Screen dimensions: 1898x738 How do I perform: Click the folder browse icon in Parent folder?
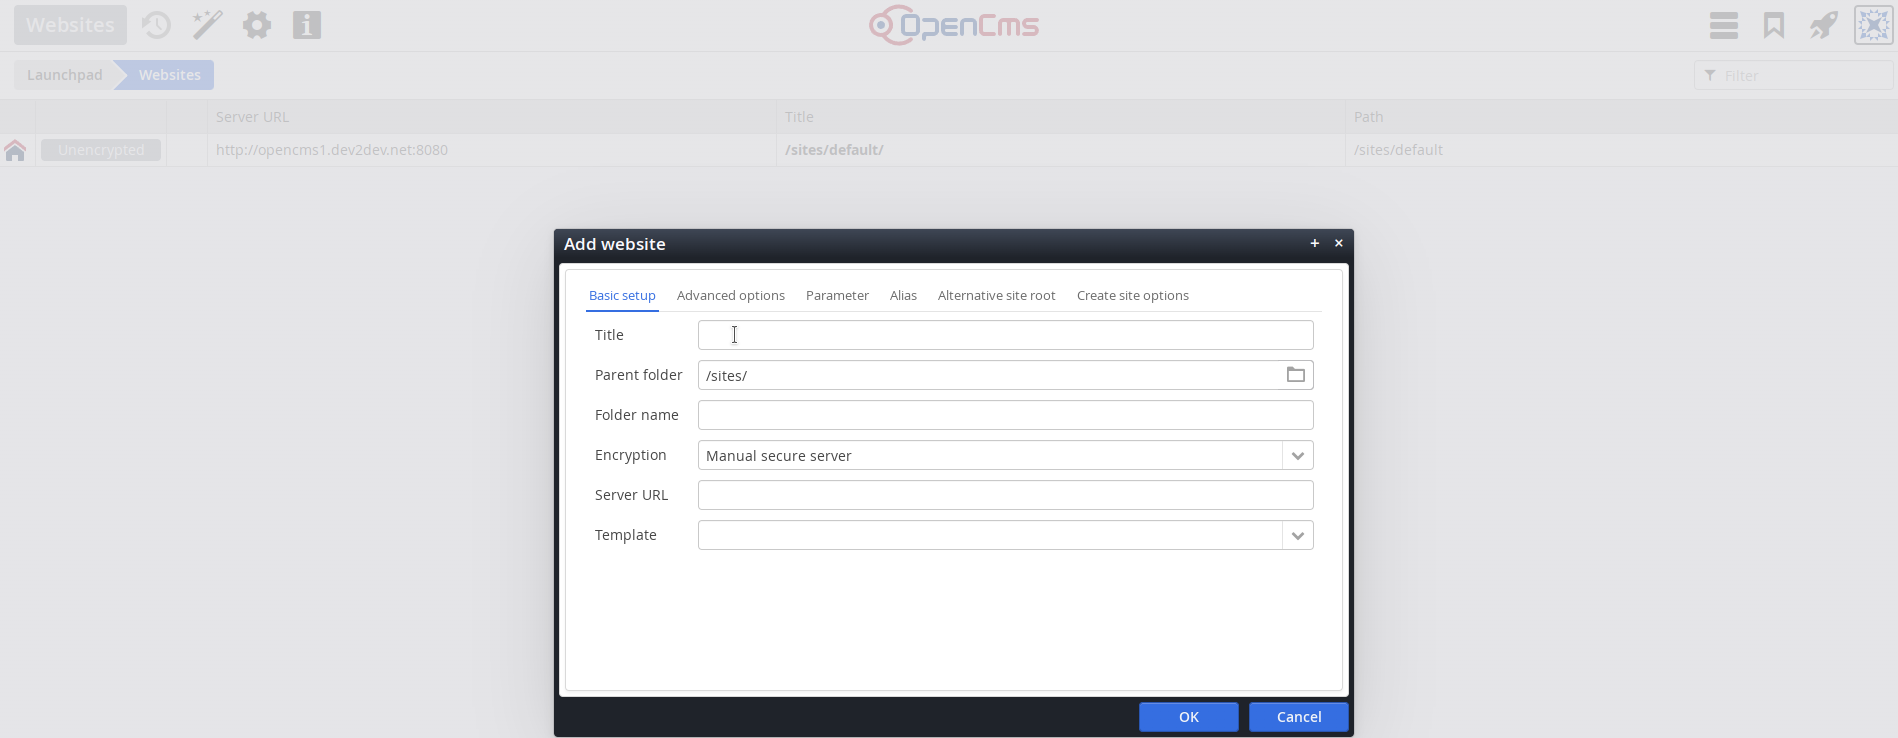[1295, 375]
